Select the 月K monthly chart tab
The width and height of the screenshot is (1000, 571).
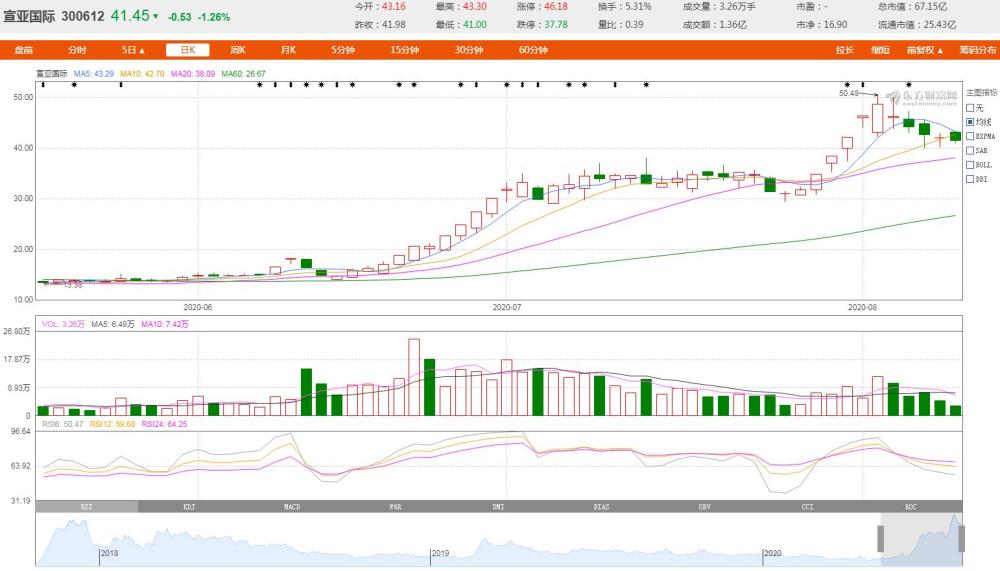click(x=288, y=50)
